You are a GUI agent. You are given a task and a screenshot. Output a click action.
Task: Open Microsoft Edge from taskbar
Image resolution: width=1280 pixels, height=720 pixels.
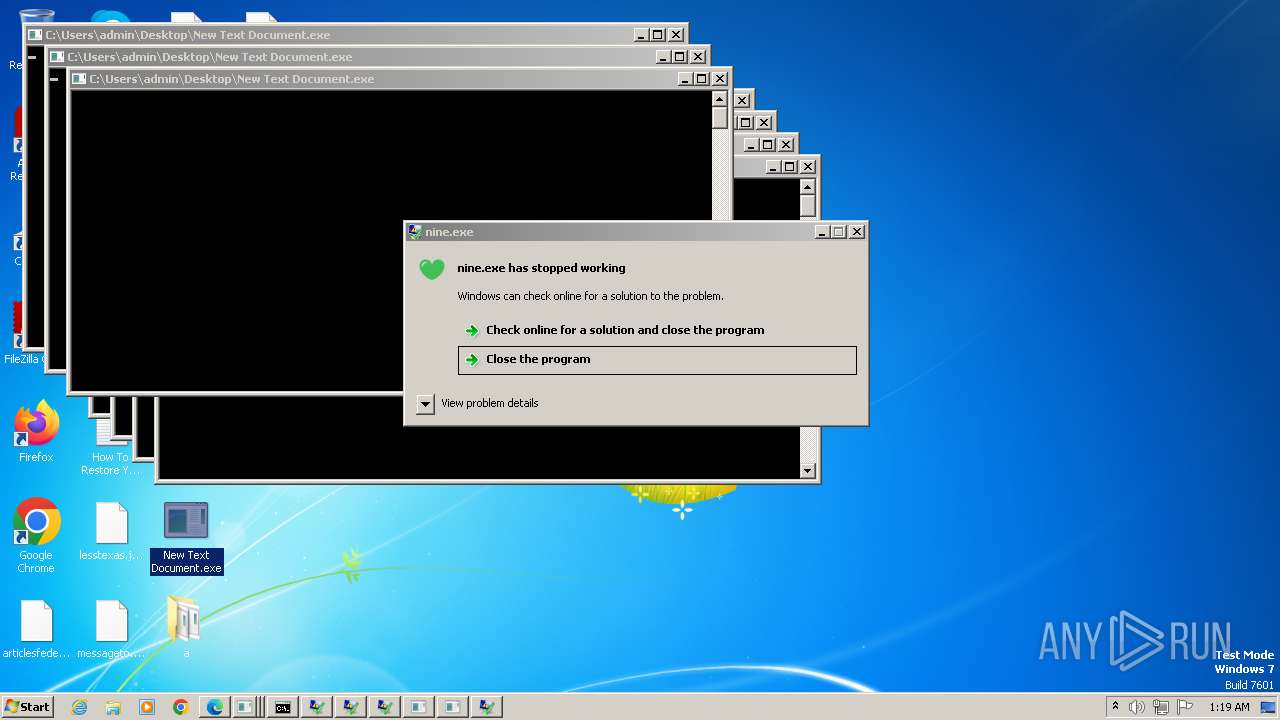coord(215,707)
